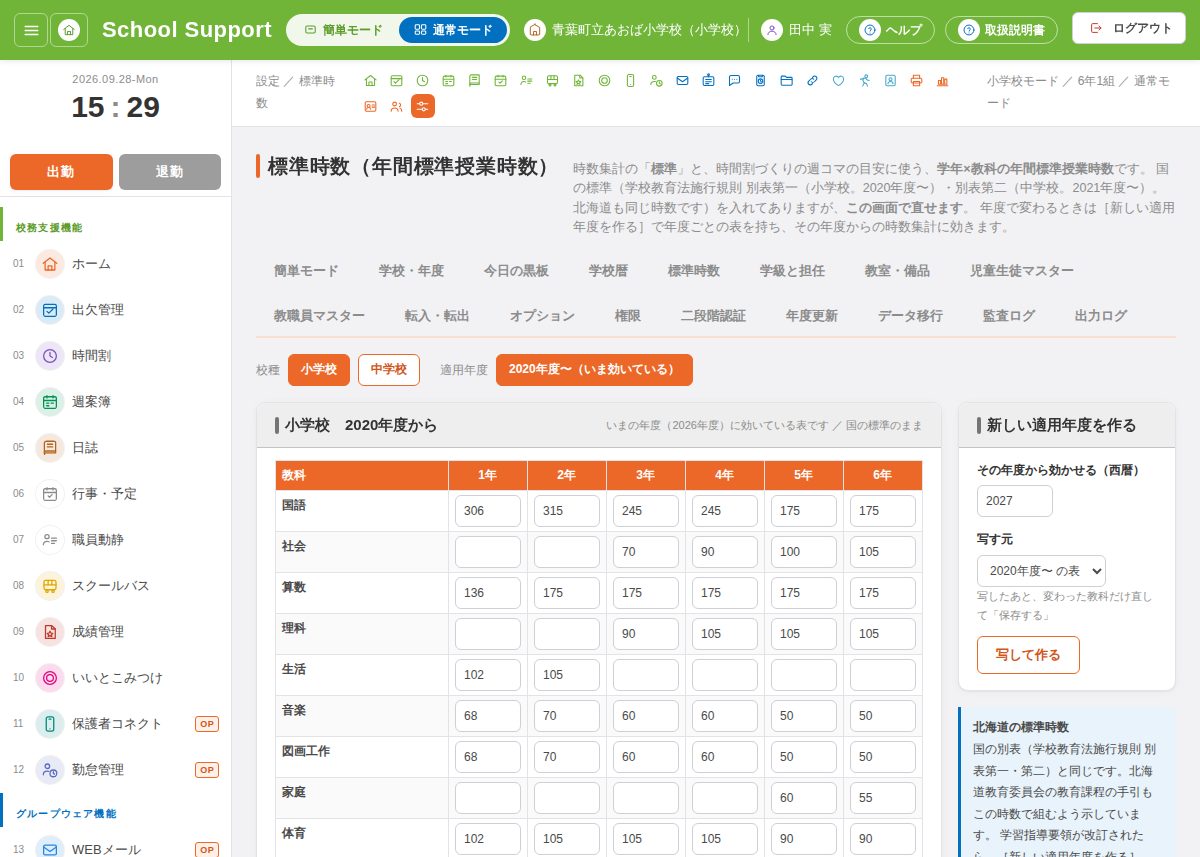Open 時間割 in the left sidebar
The image size is (1200, 857).
pos(116,356)
